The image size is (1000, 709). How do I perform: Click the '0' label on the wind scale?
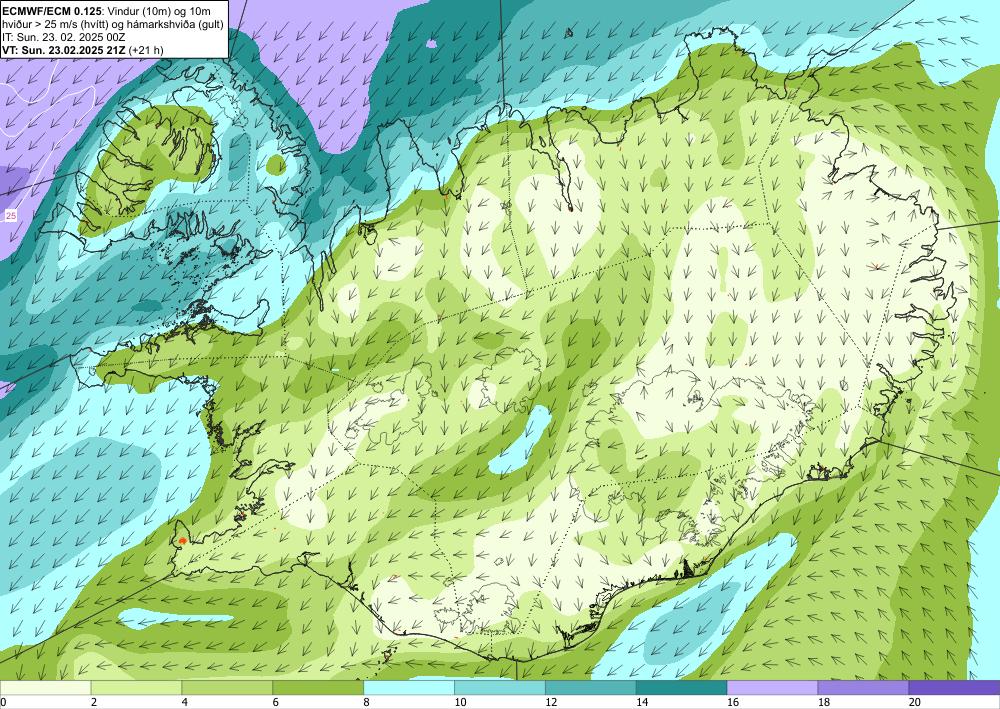coord(3,702)
